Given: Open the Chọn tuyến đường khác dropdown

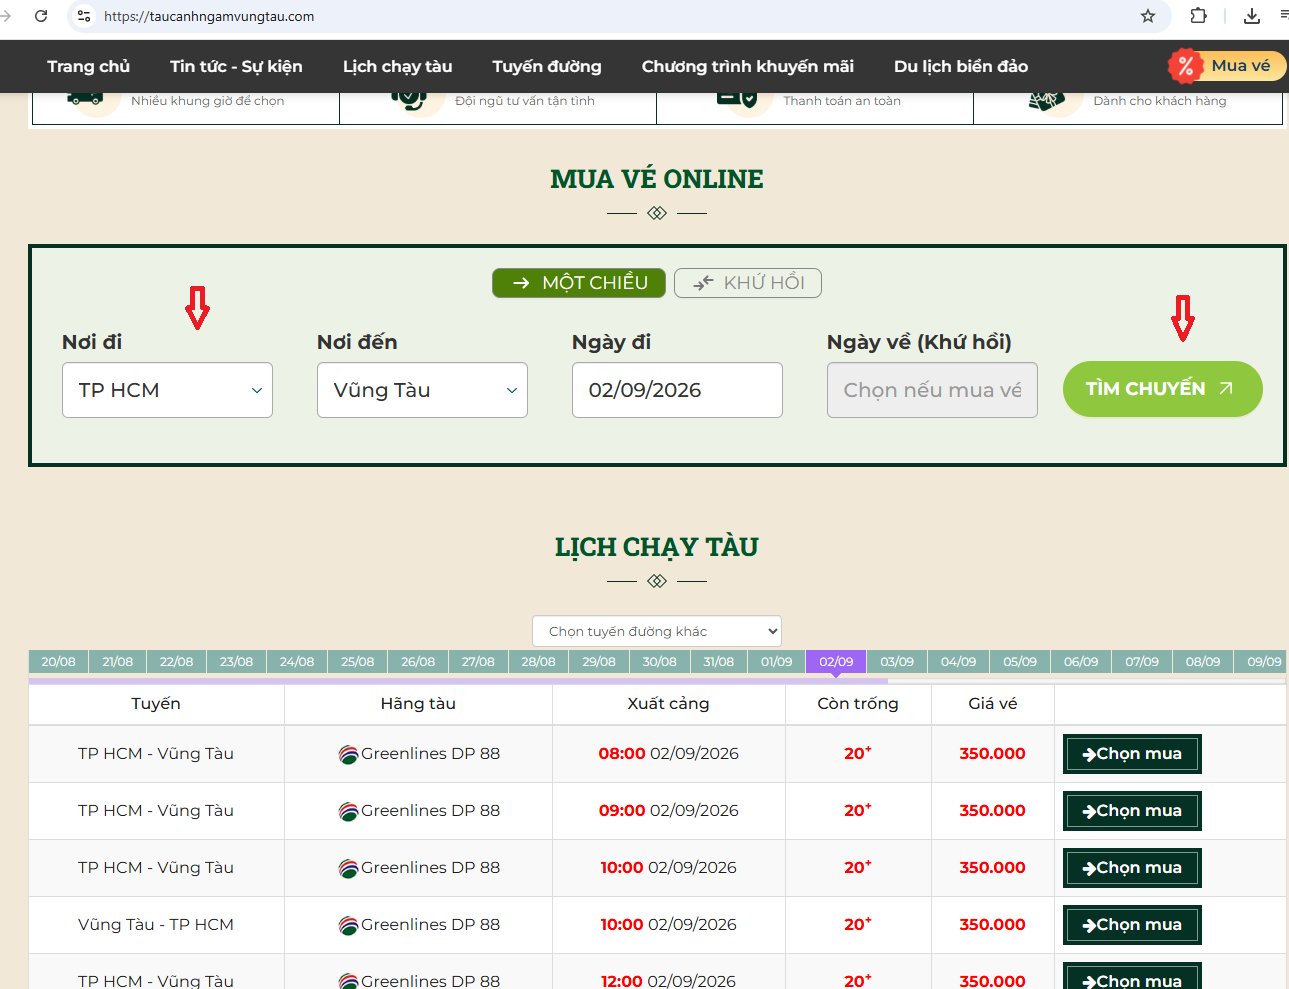Looking at the screenshot, I should coord(657,631).
